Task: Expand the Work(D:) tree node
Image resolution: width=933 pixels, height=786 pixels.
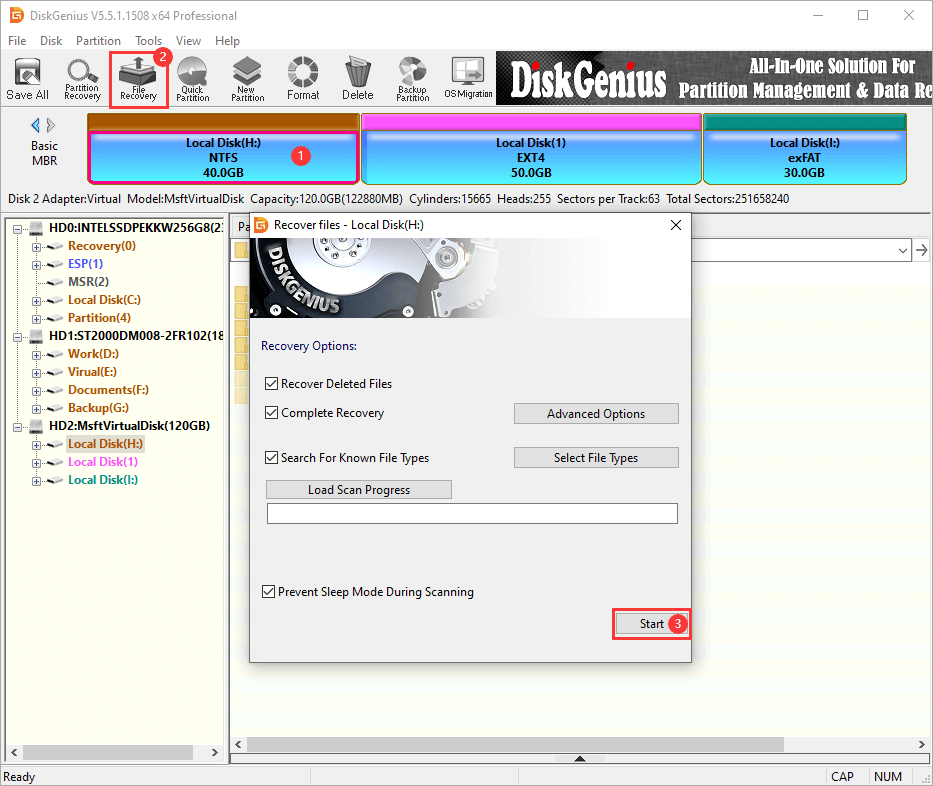Action: coord(36,355)
